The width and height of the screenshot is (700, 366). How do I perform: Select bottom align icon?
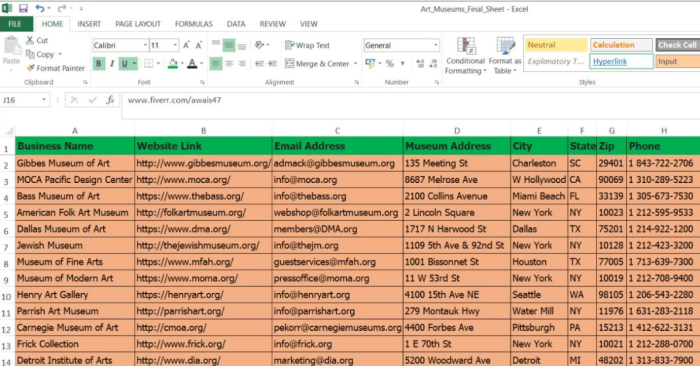point(242,45)
